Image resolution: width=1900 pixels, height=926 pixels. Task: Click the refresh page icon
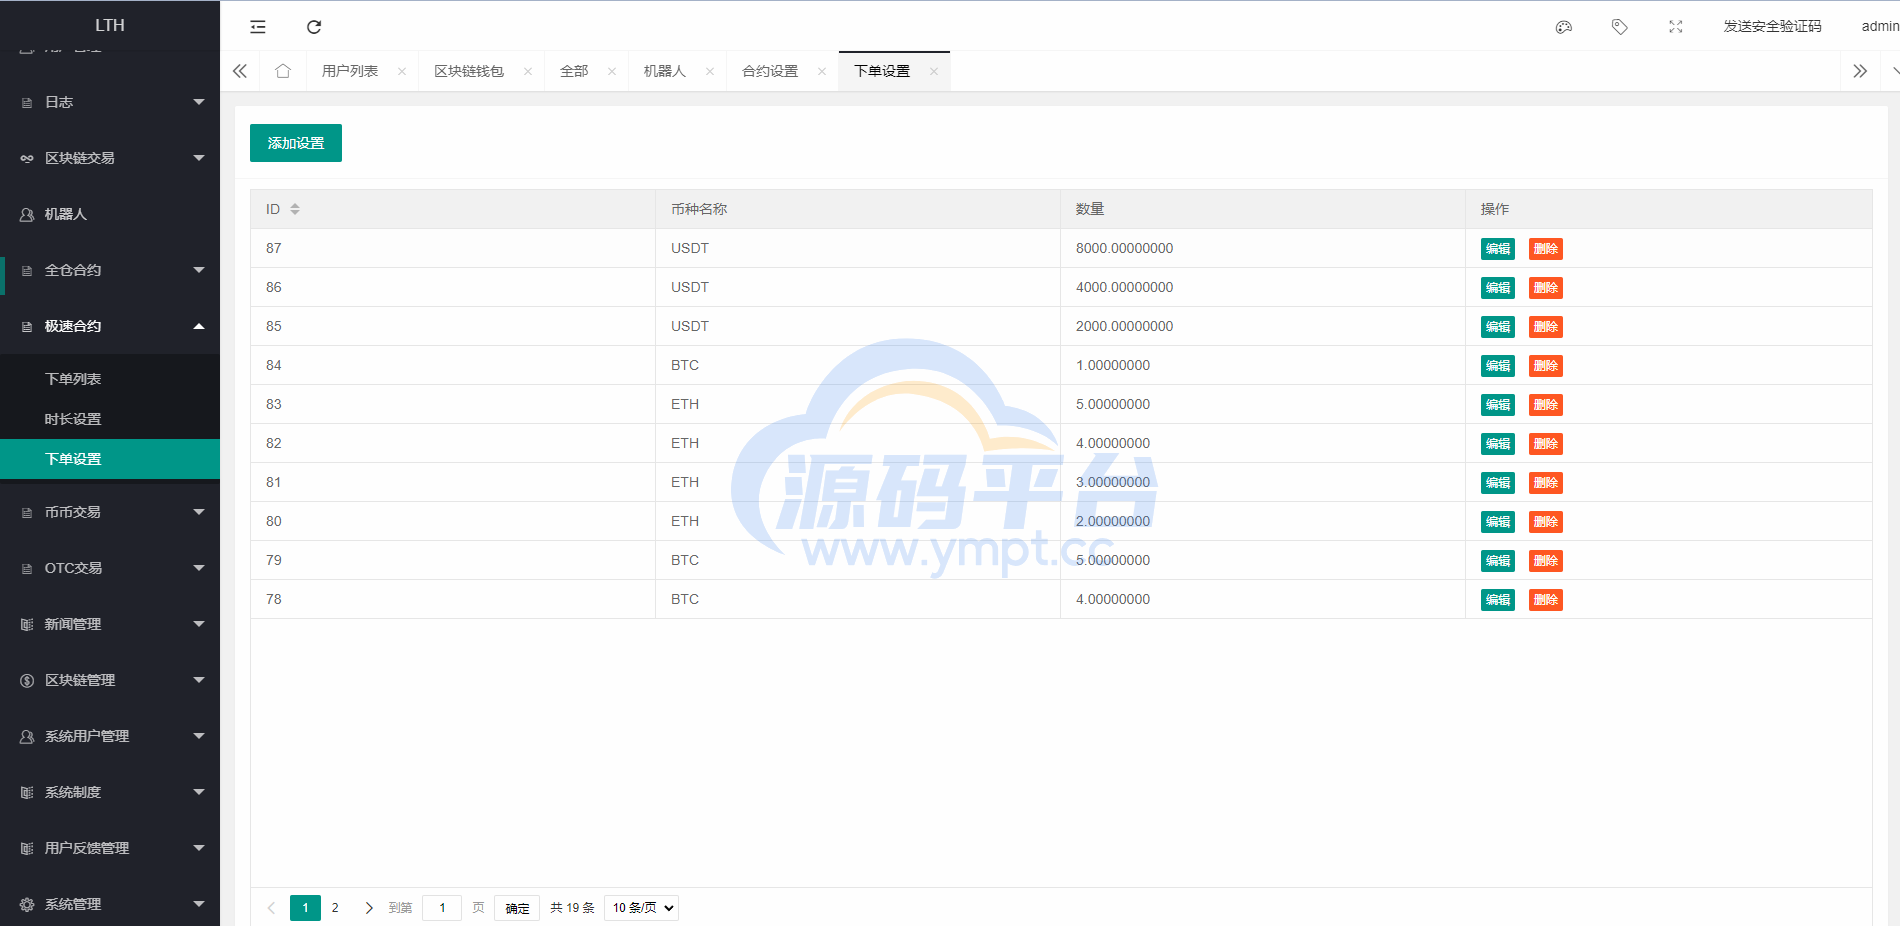click(314, 27)
